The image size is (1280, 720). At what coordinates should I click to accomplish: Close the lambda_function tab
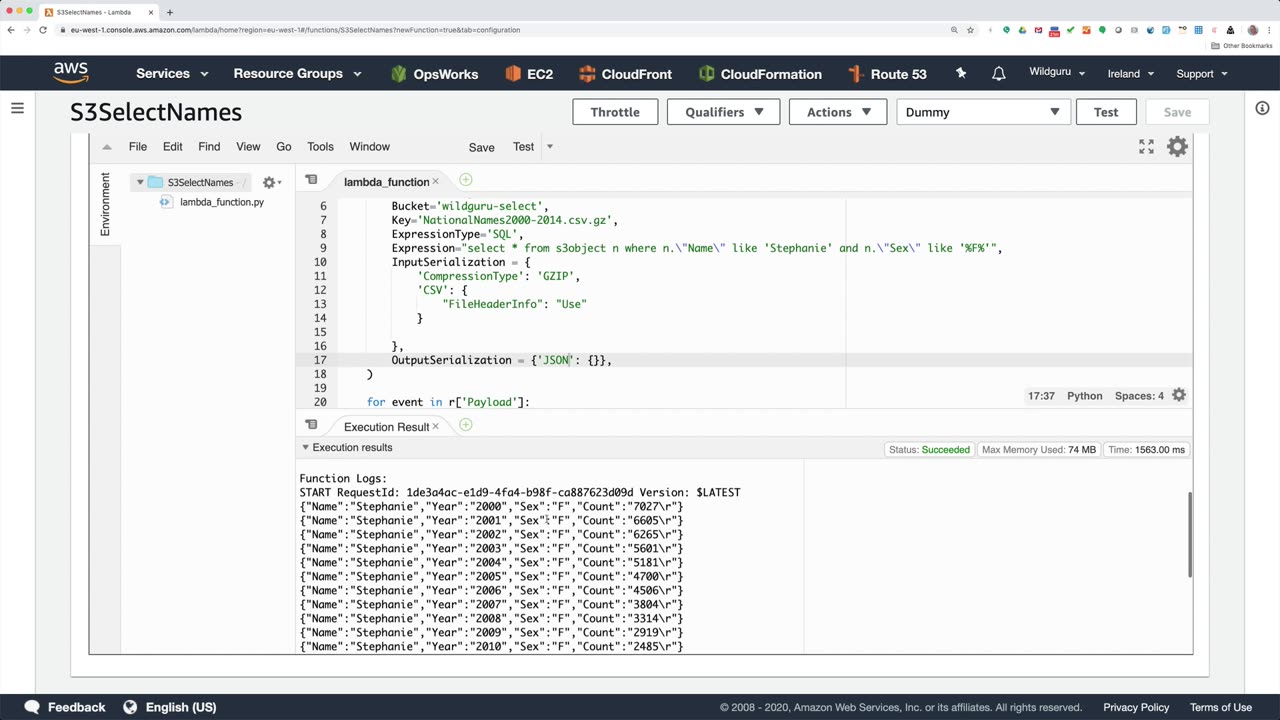pyautogui.click(x=435, y=182)
